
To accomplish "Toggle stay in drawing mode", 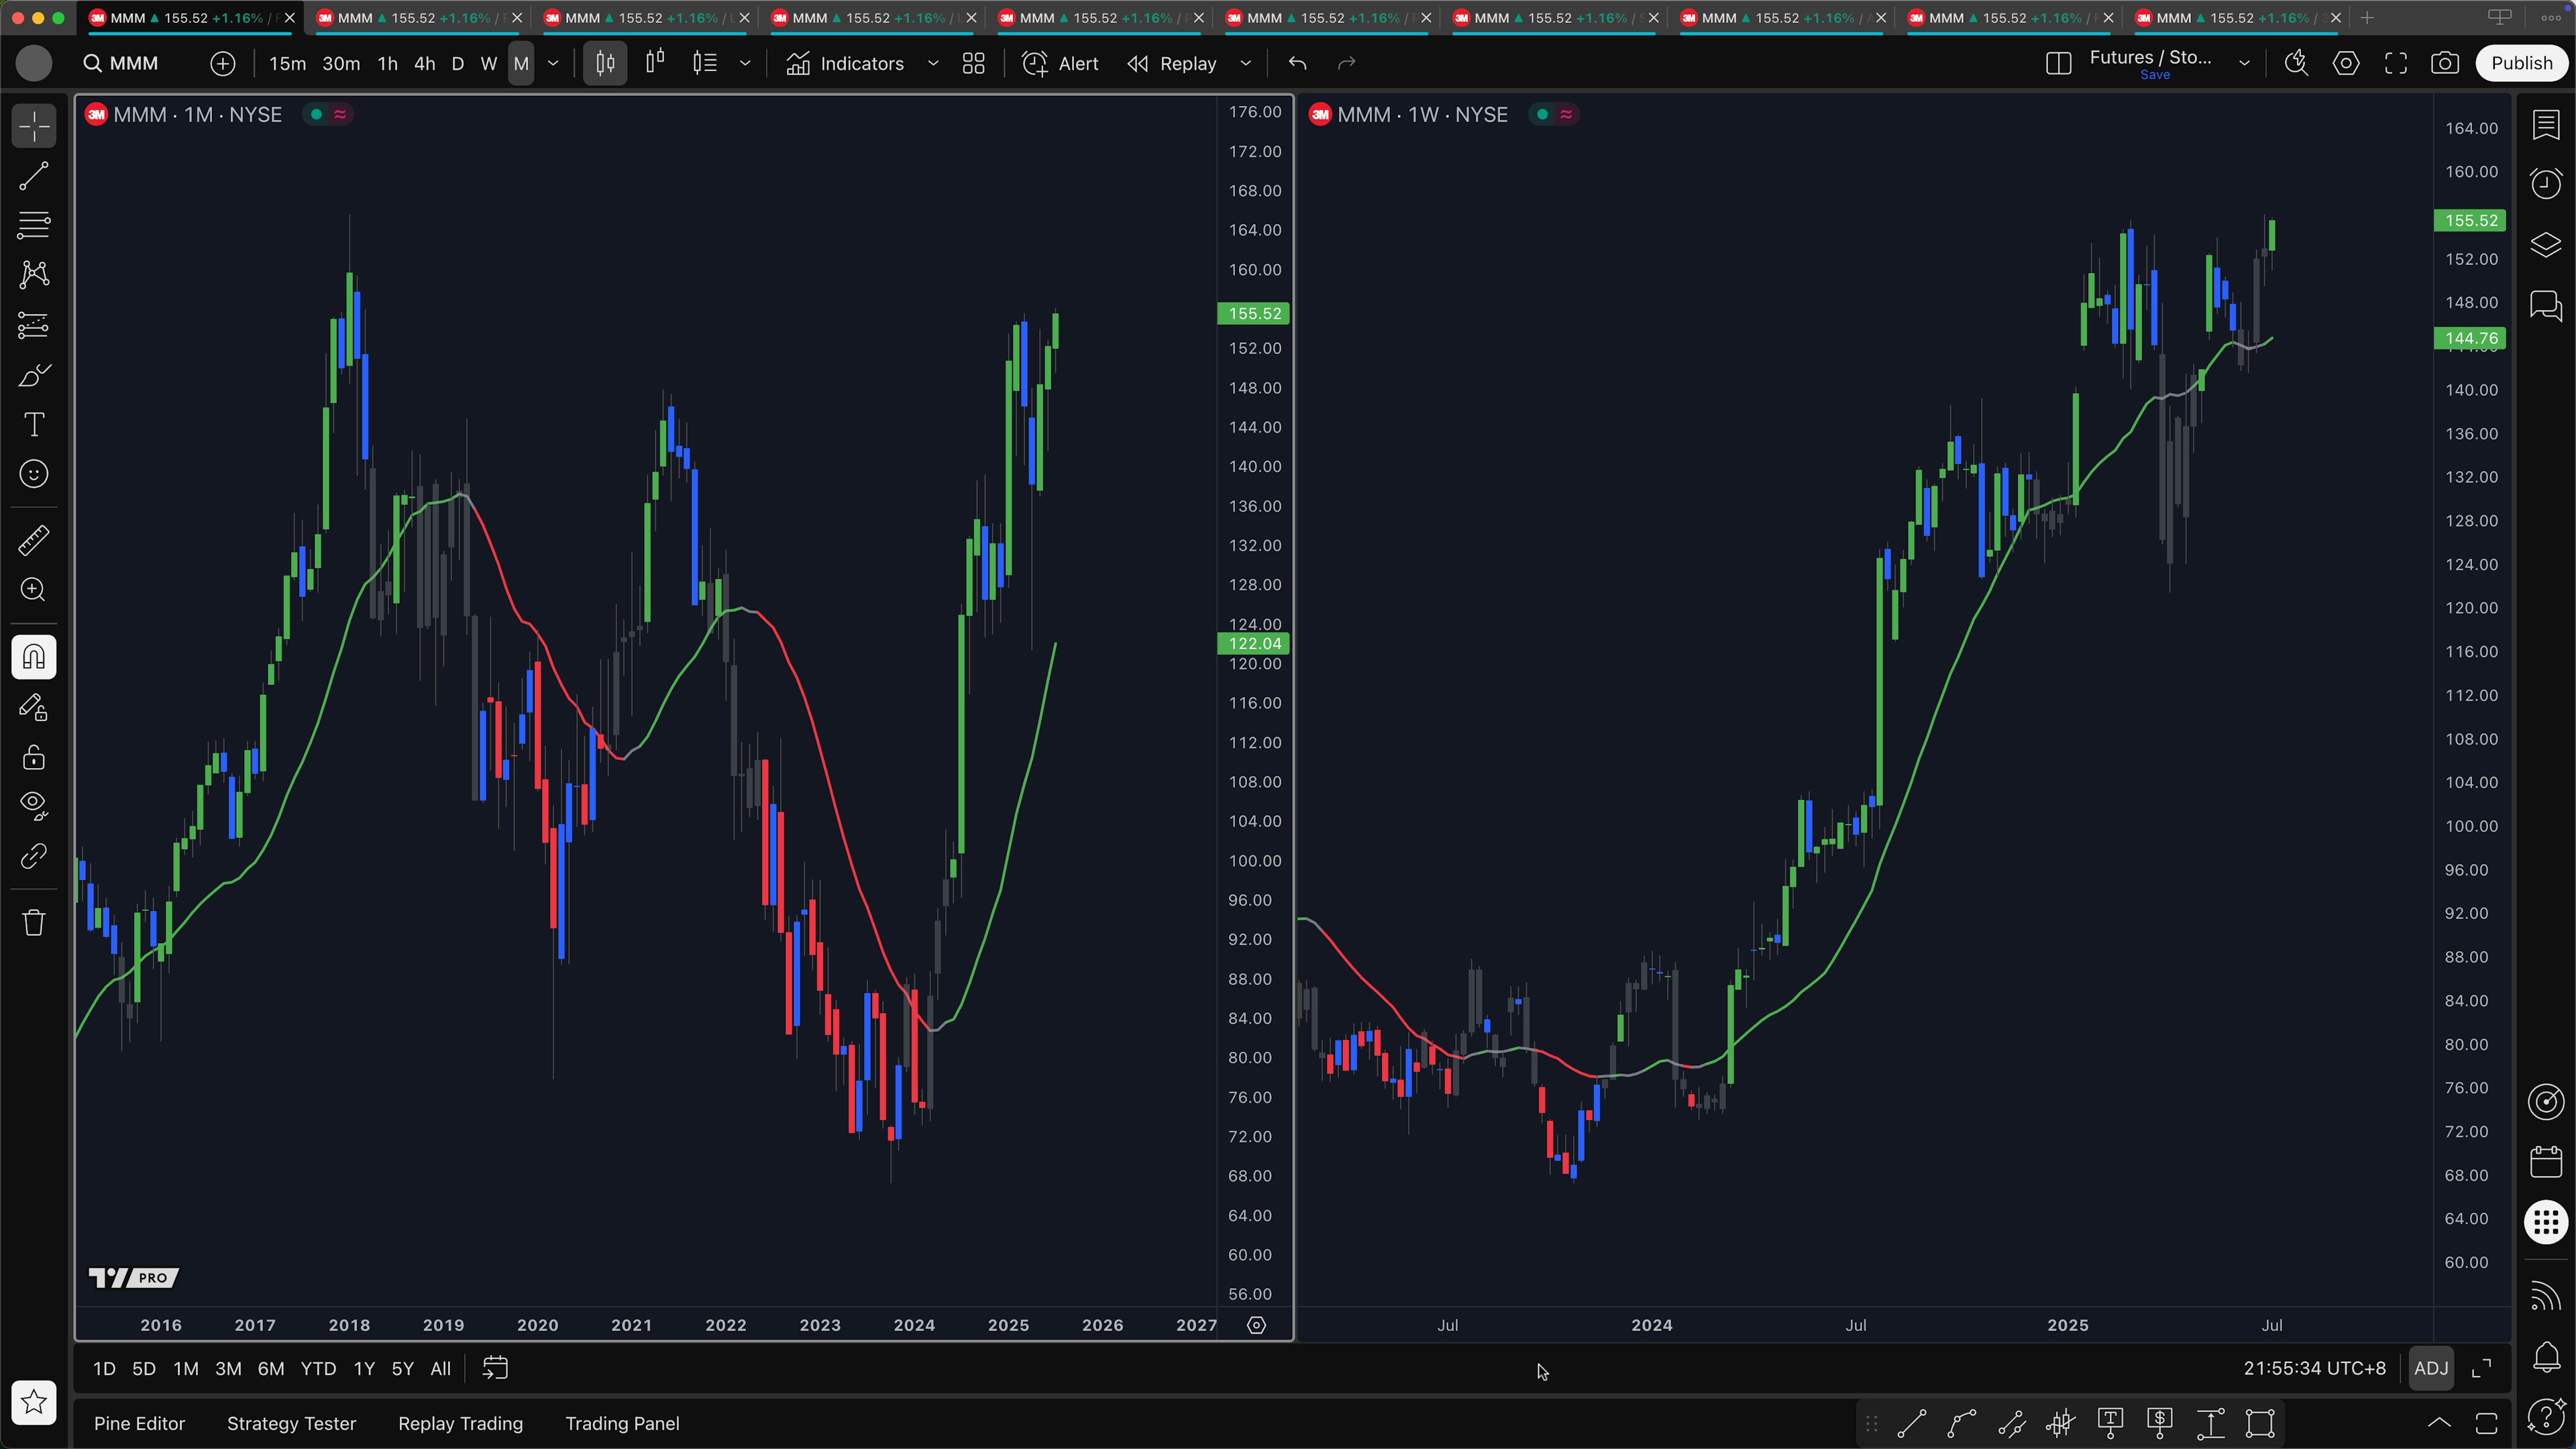I will click(x=34, y=707).
